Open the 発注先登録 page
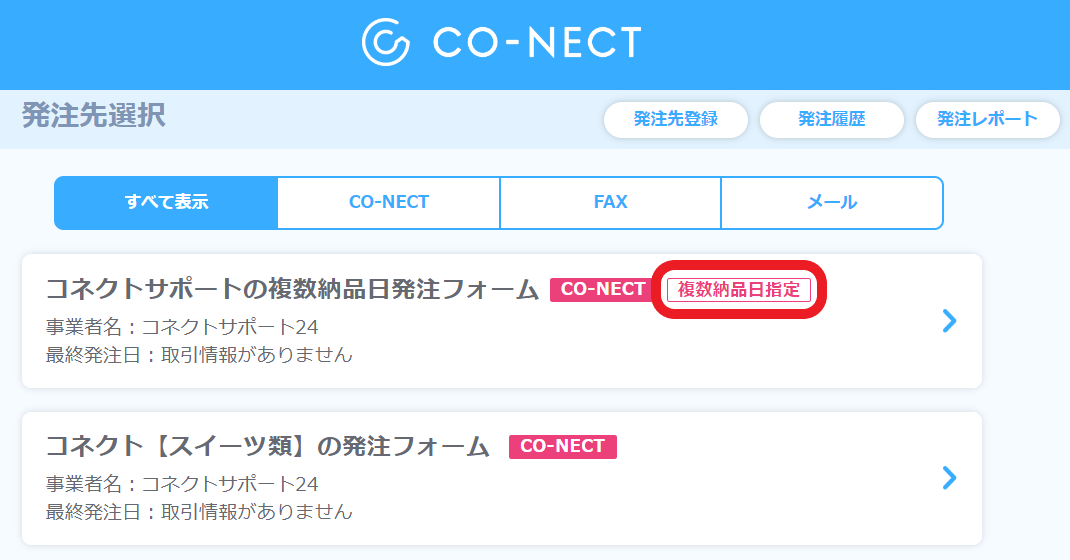 [x=676, y=119]
